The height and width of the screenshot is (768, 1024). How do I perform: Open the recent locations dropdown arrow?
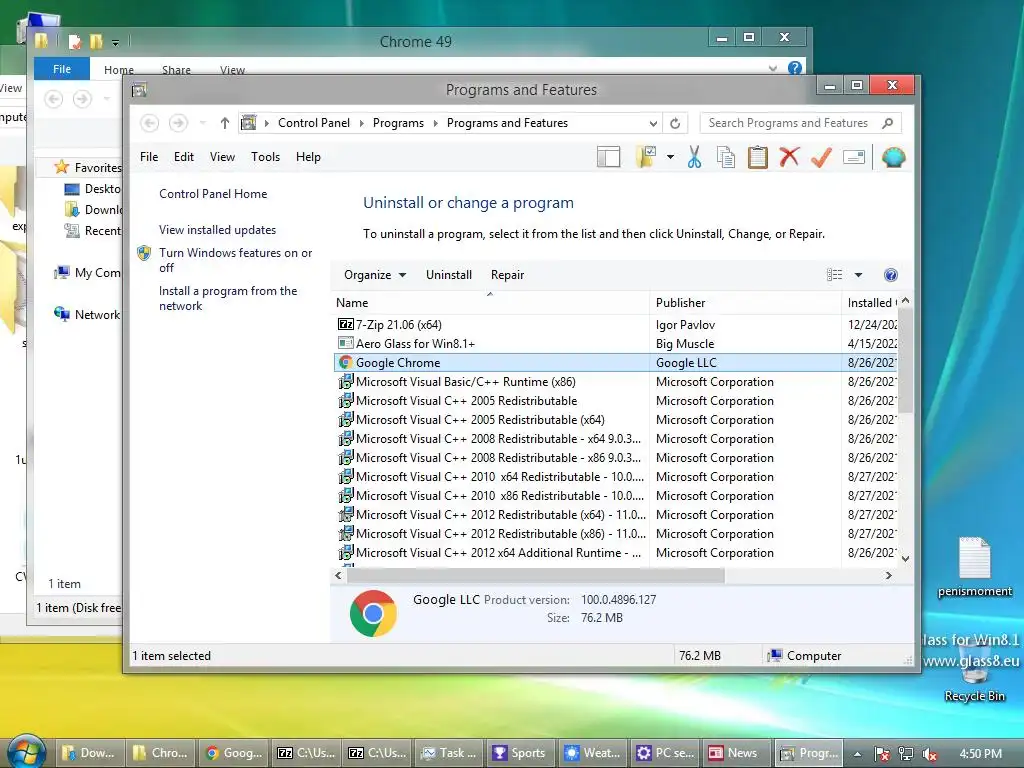[203, 123]
